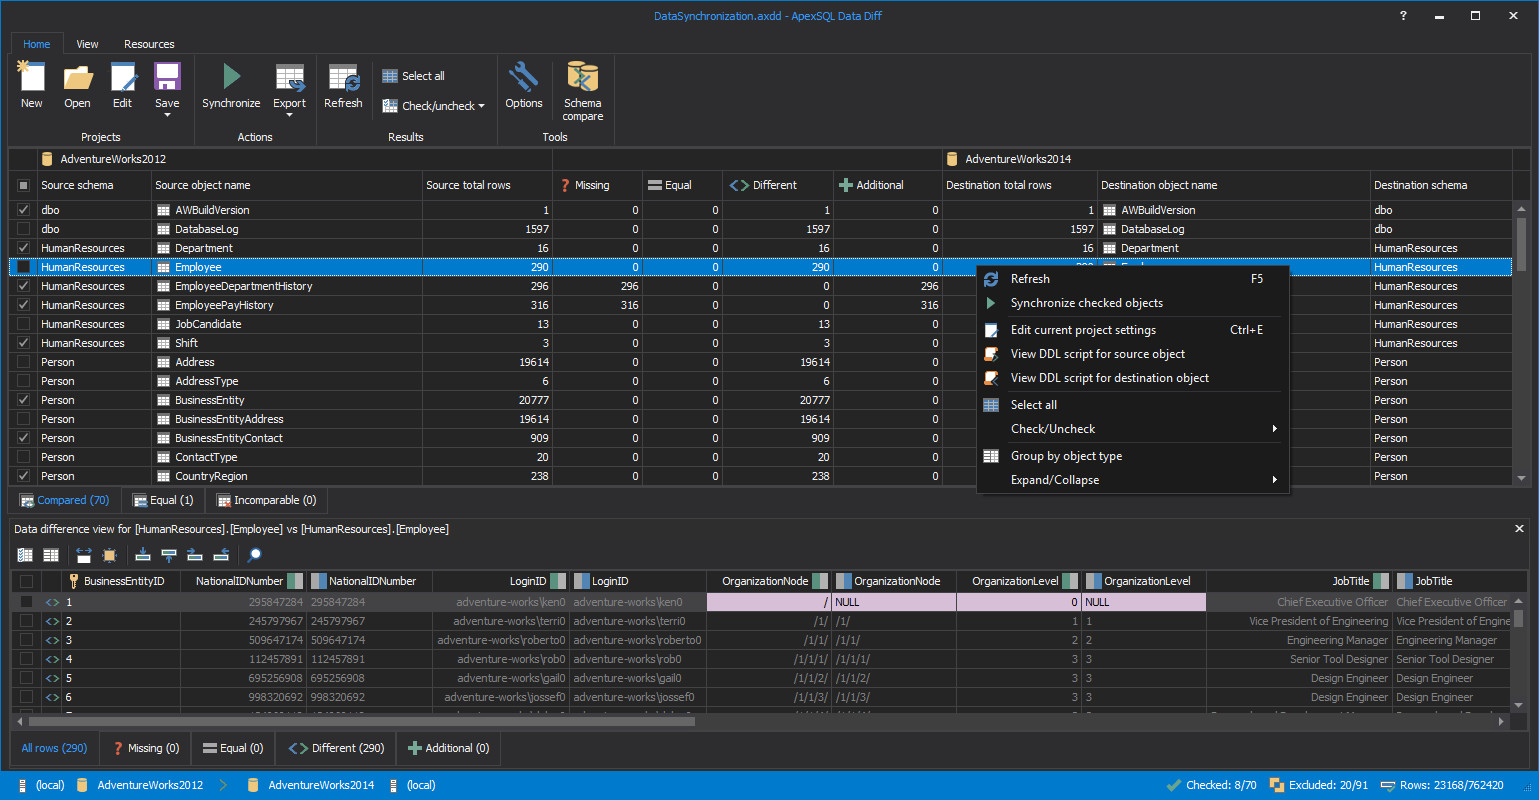Select Refresh in context menu
Image resolution: width=1539 pixels, height=800 pixels.
pyautogui.click(x=1133, y=279)
